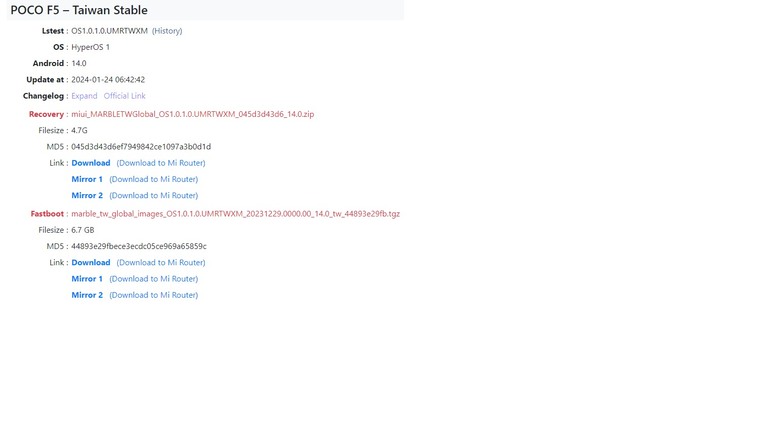Select version text OS1.0.1.0.UMRTWXM

coord(109,31)
